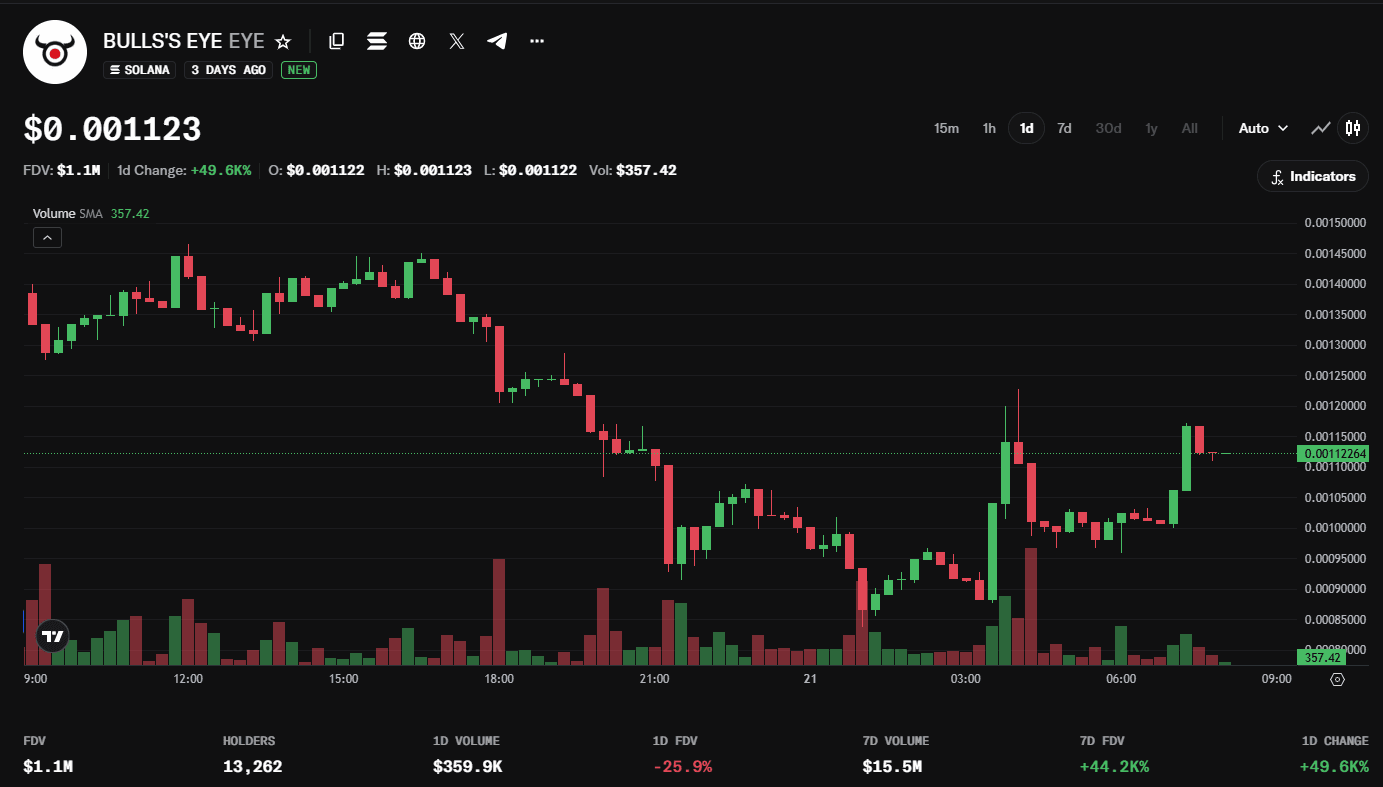
Task: Select the 1y timeframe
Action: coord(1151,128)
